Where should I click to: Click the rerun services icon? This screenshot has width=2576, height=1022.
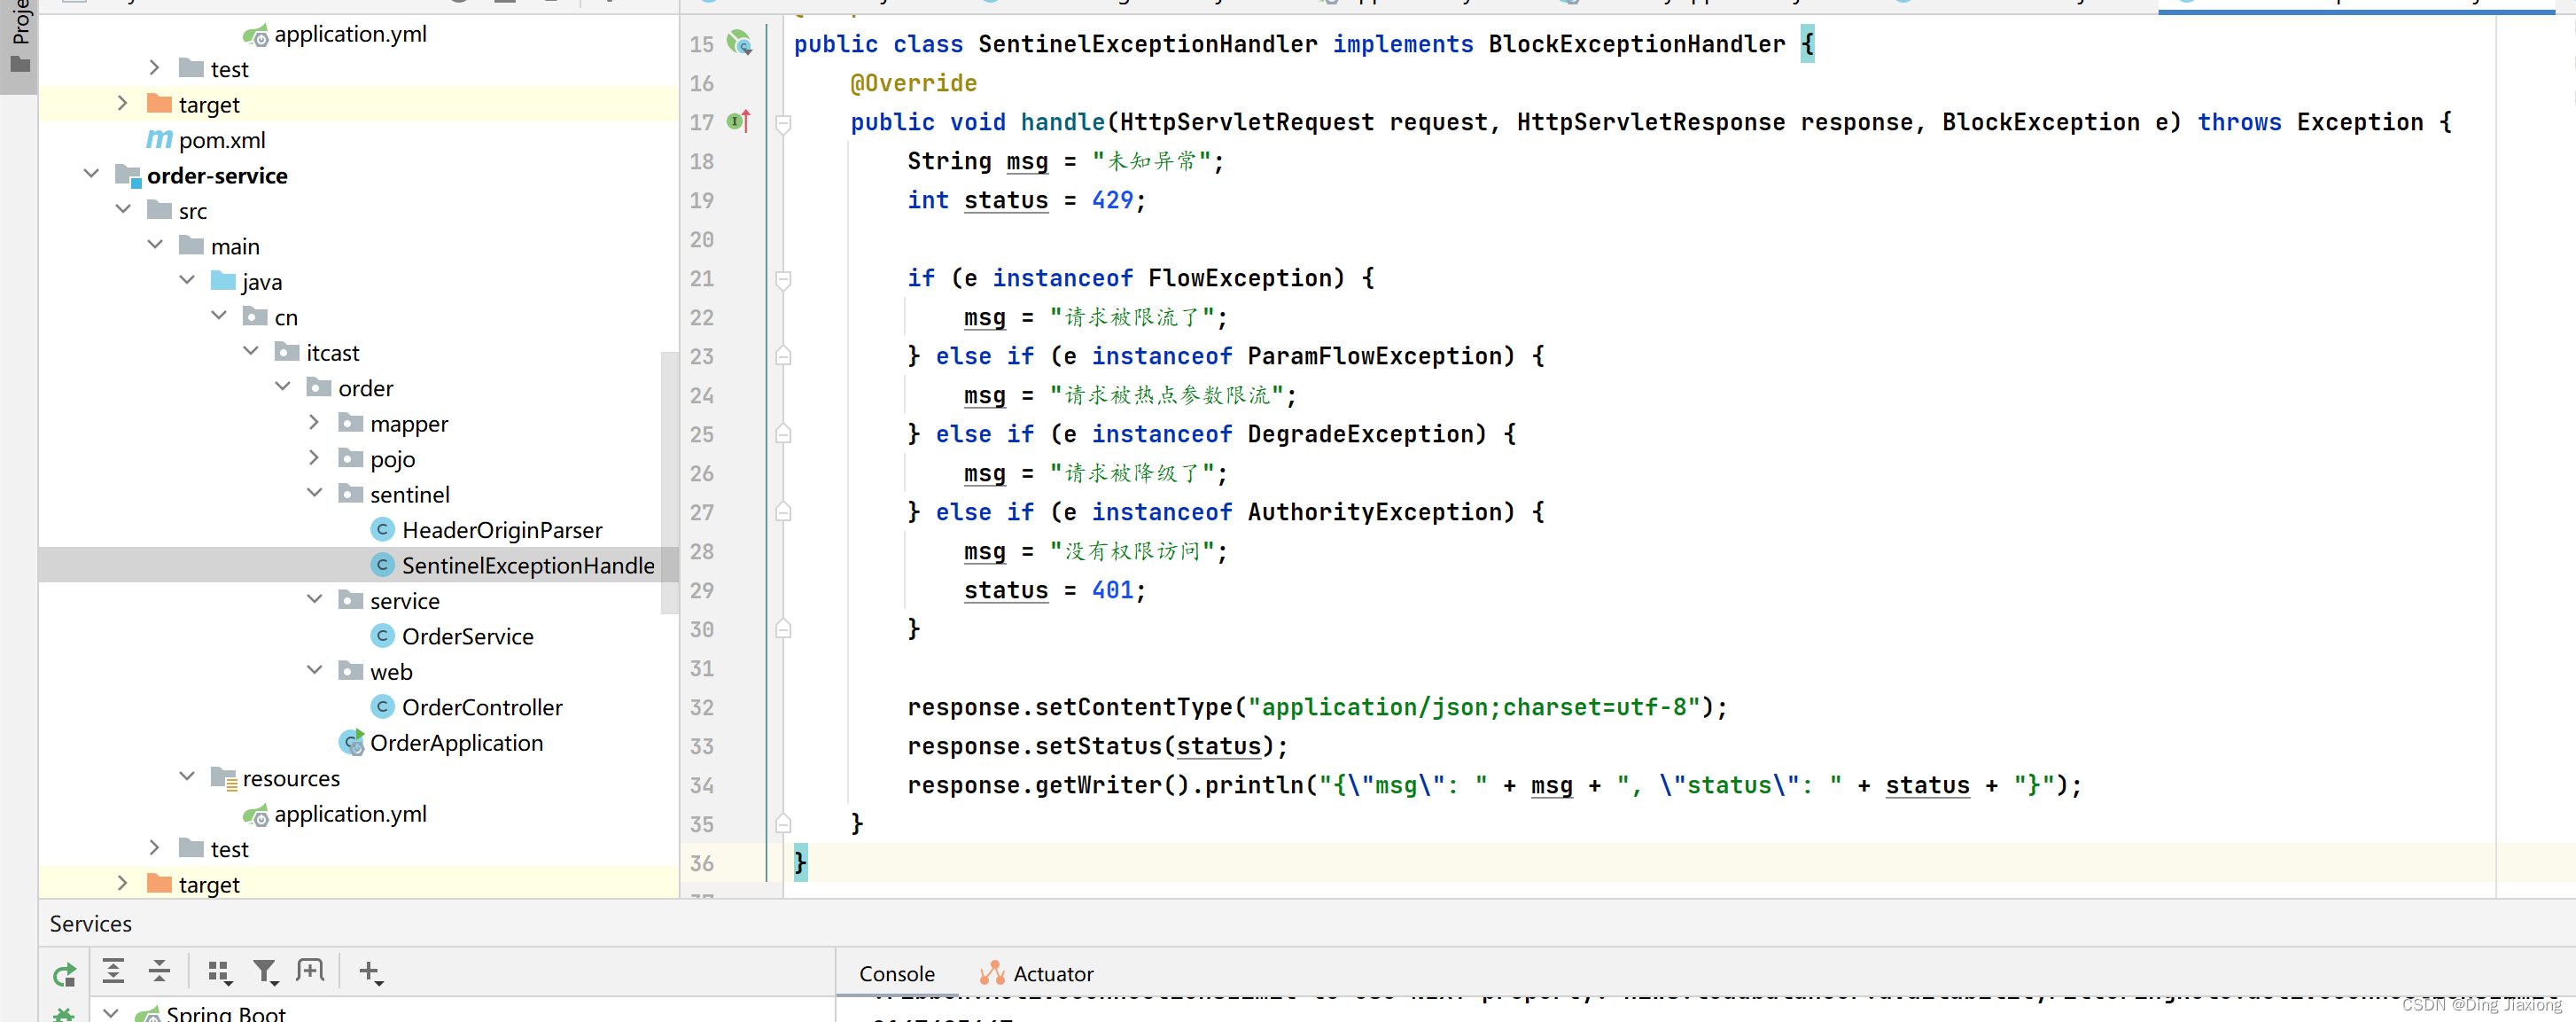pos(64,973)
